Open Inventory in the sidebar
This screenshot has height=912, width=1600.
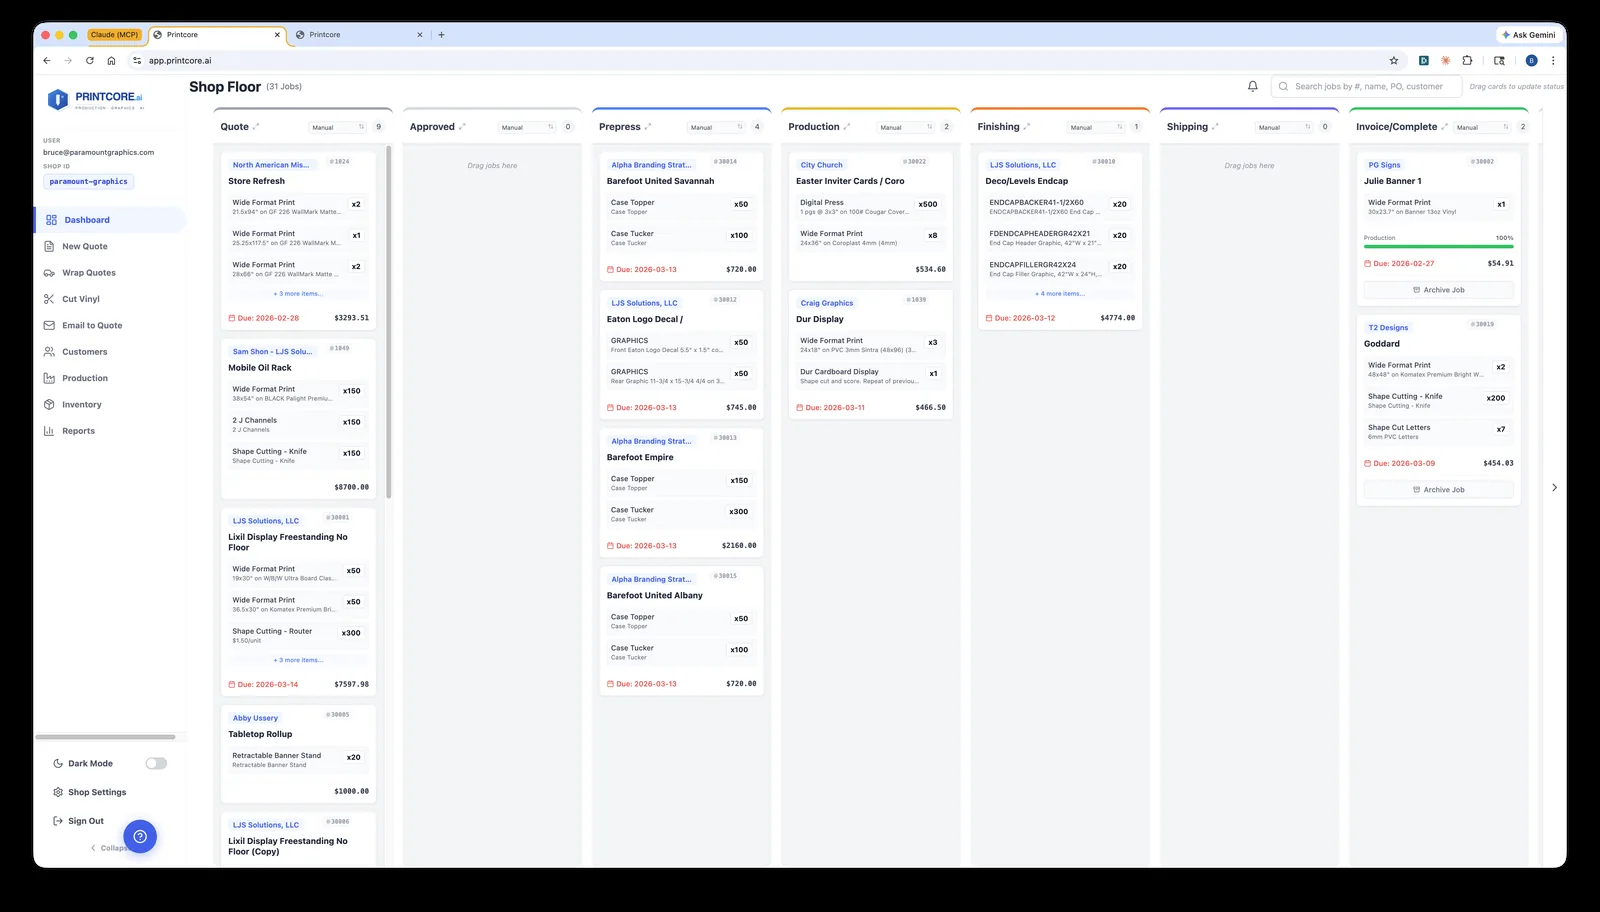(x=110, y=405)
